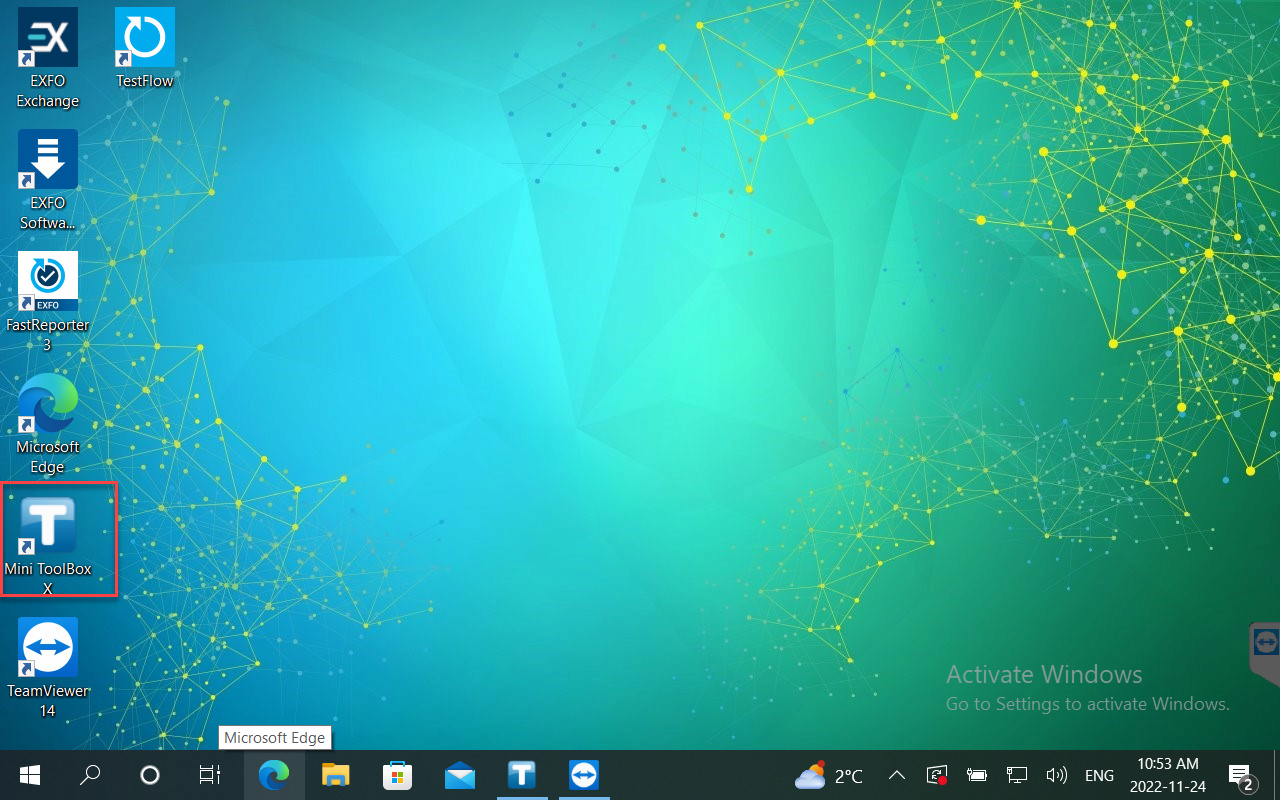Screen dimensions: 1280x800
Task: Open TeamViewer from the taskbar
Action: [584, 775]
